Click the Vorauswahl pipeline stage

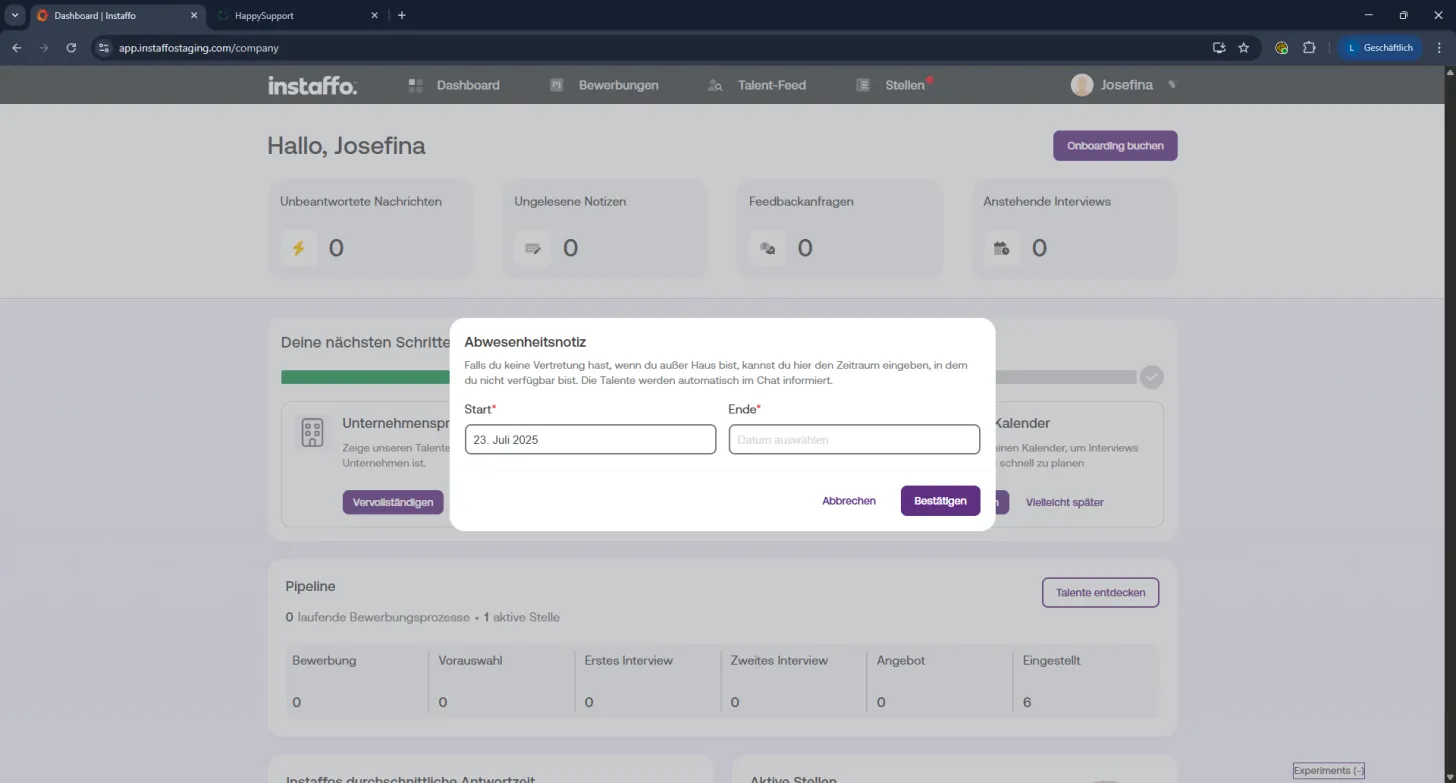[503, 681]
